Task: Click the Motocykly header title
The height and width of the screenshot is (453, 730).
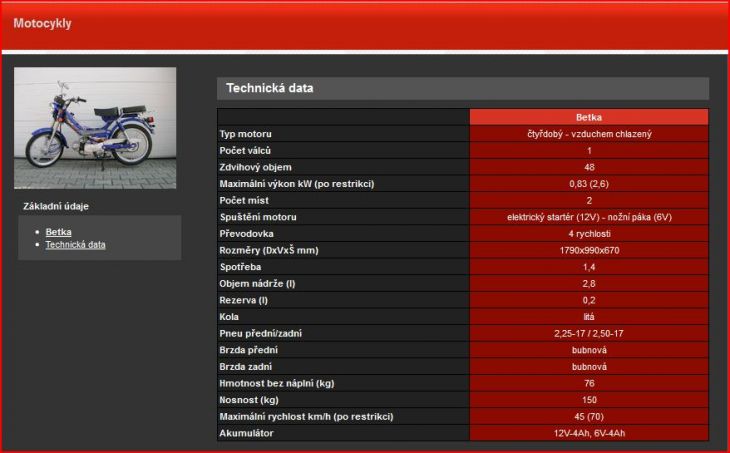Action: [x=42, y=23]
